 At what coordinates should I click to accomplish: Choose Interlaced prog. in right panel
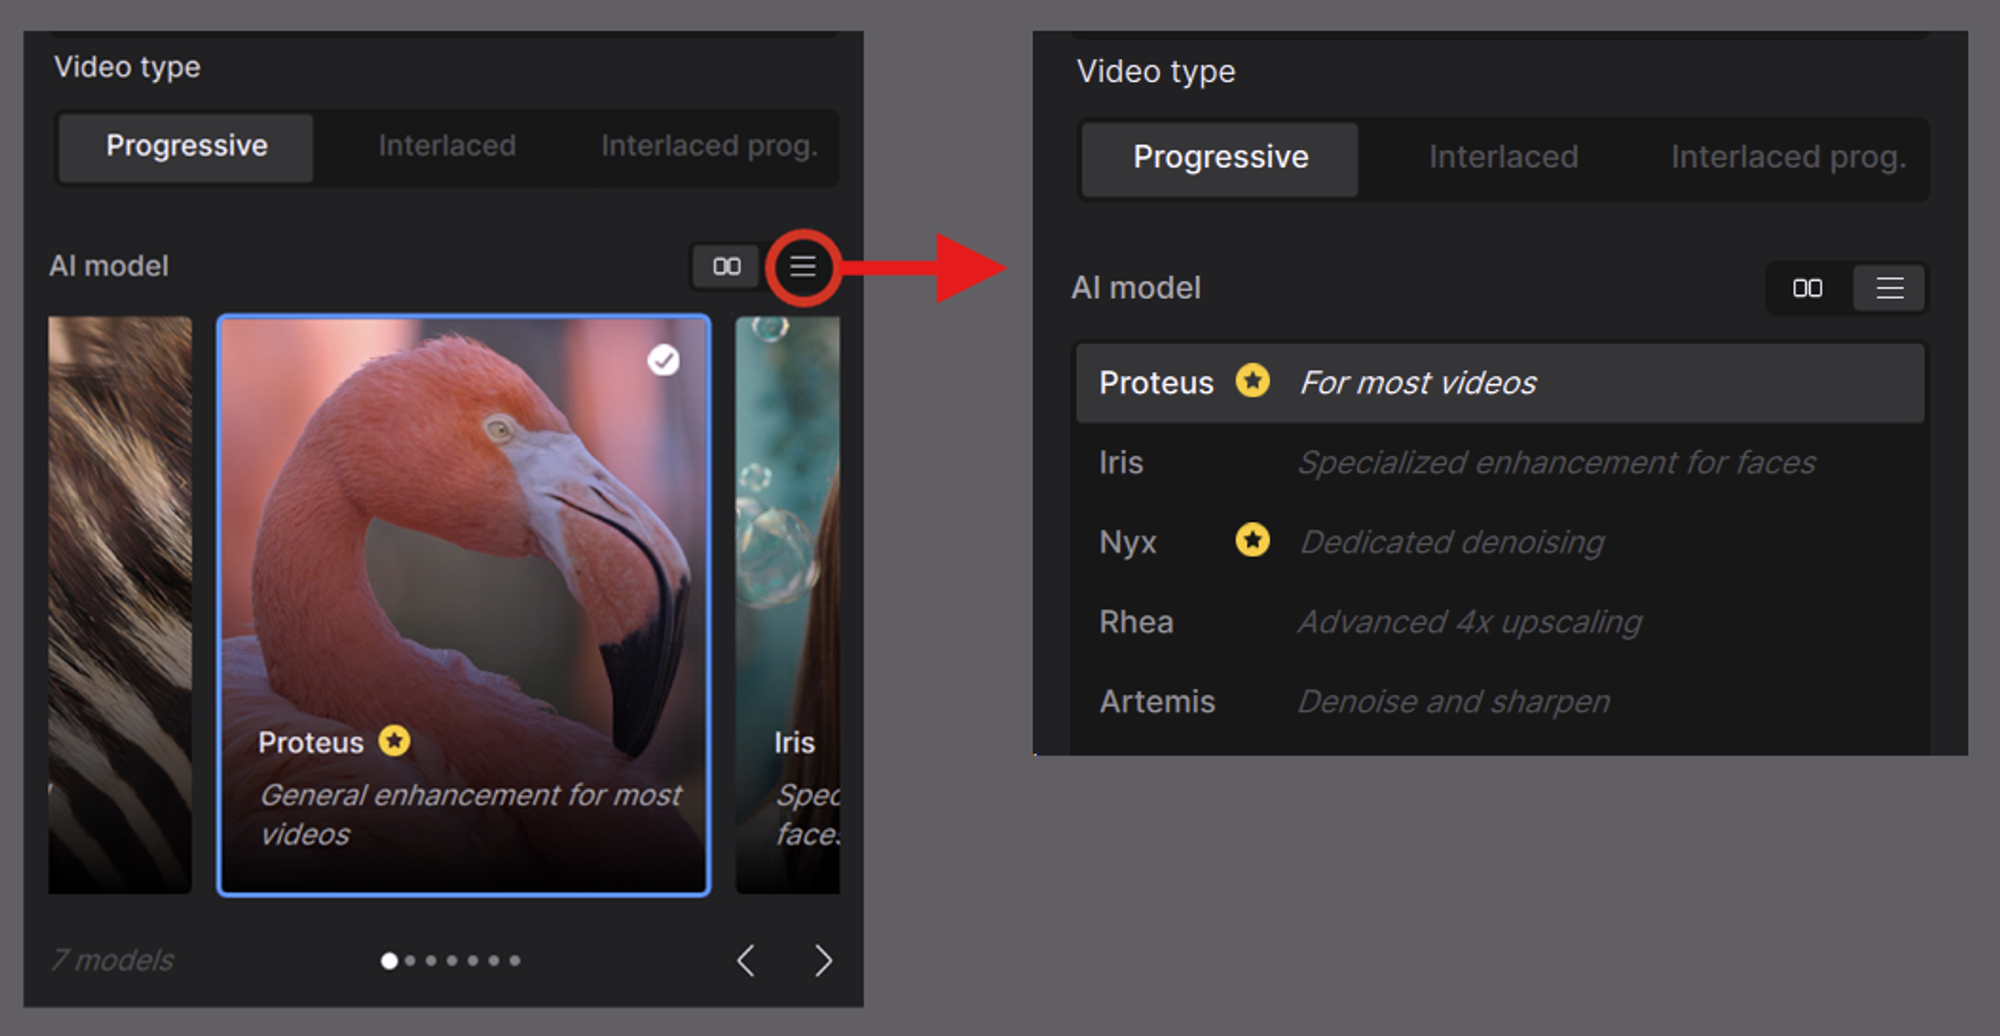point(1788,158)
